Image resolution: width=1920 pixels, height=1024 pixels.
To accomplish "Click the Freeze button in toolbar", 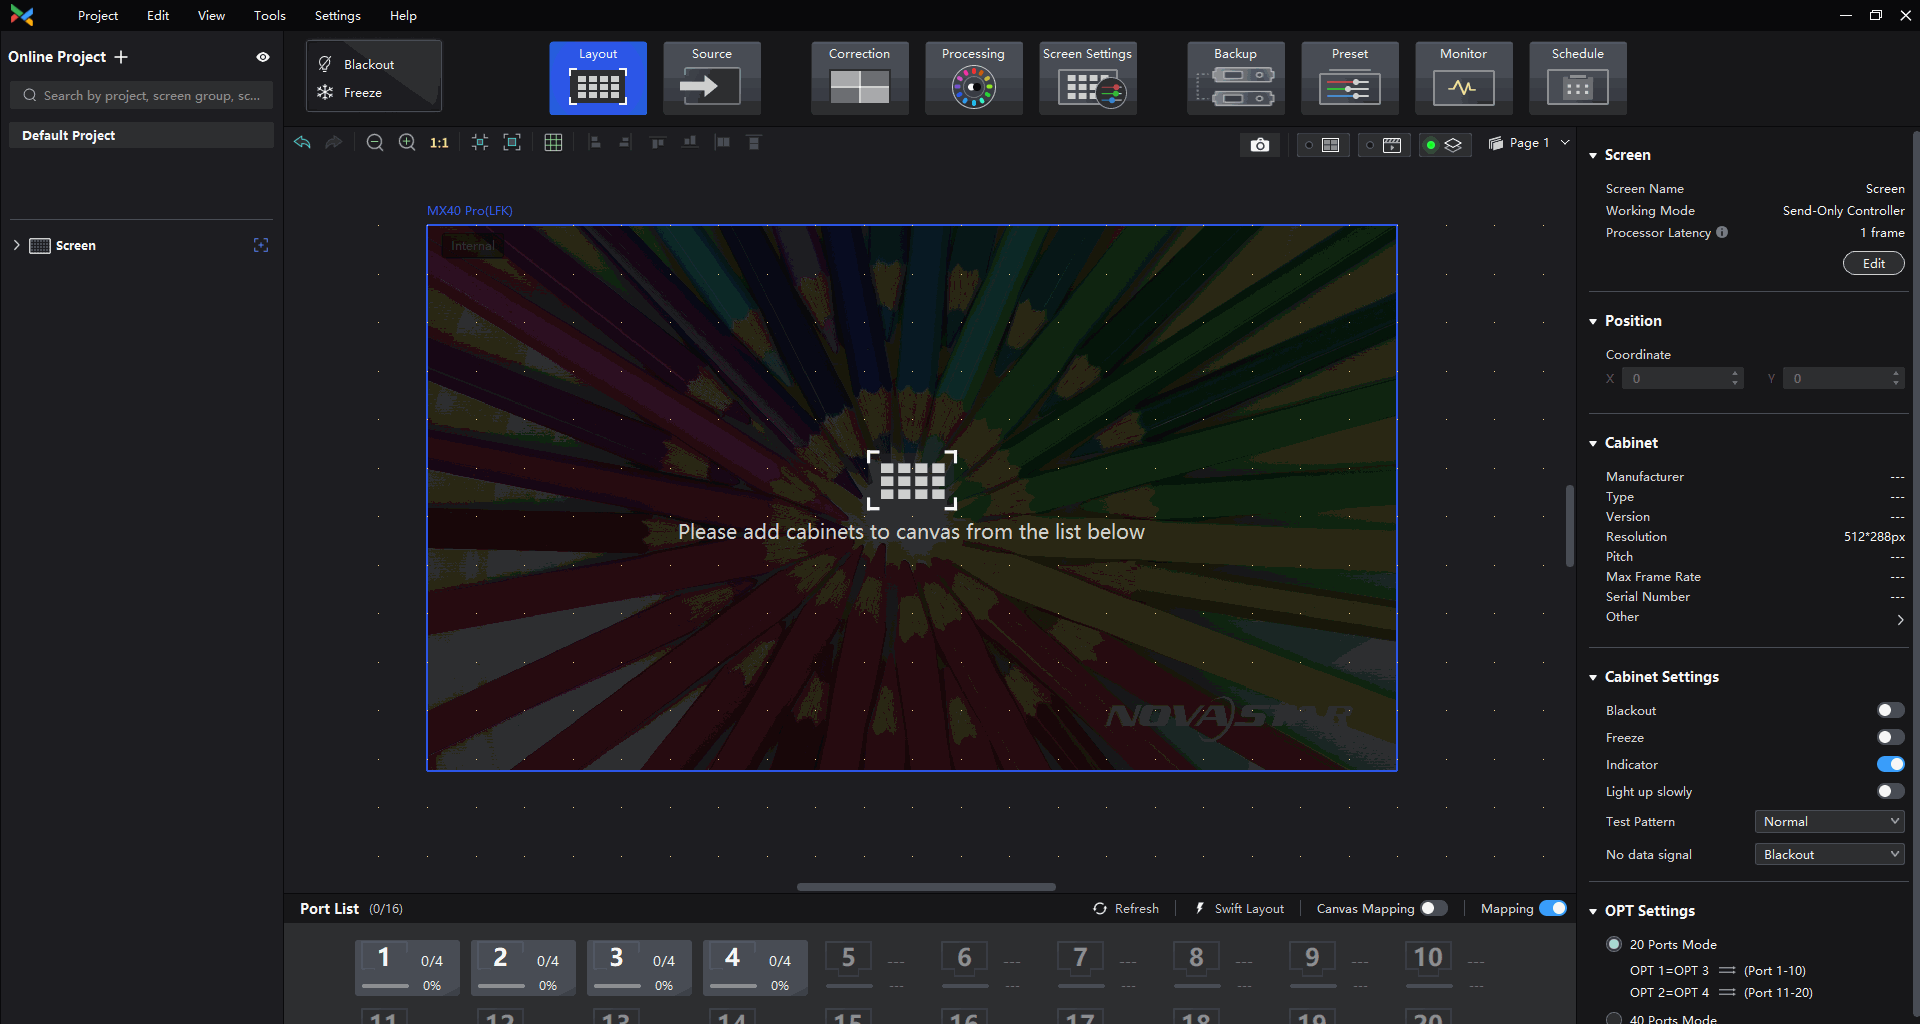I will [x=350, y=92].
